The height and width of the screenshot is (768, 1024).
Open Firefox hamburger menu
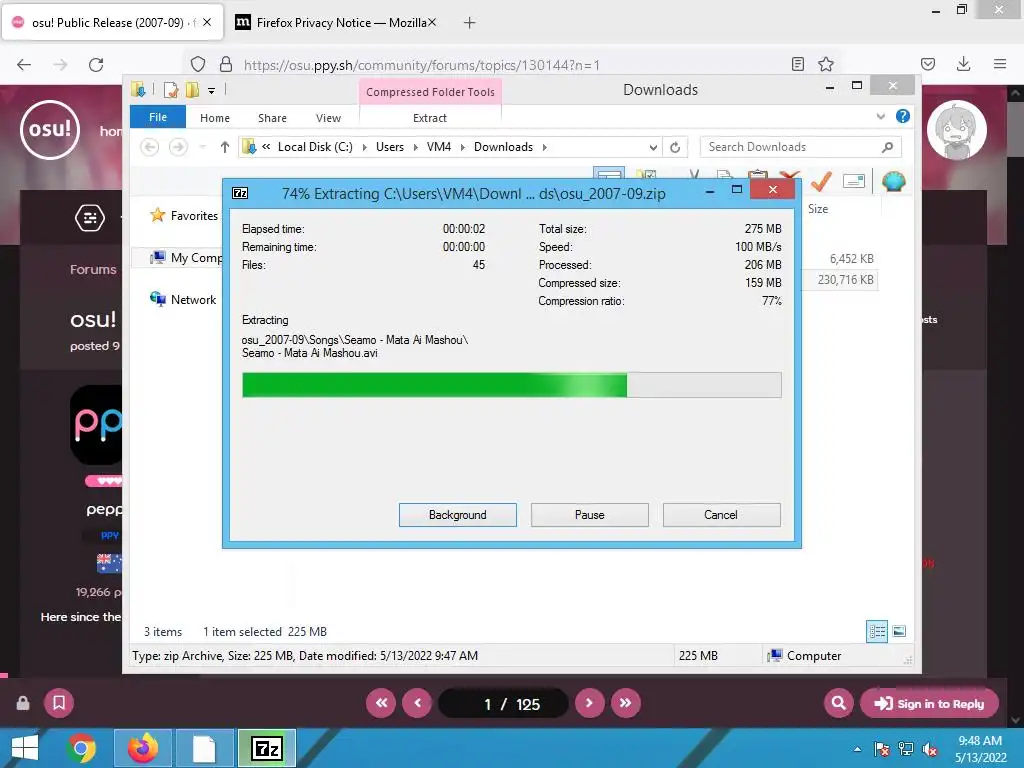[x=1000, y=64]
